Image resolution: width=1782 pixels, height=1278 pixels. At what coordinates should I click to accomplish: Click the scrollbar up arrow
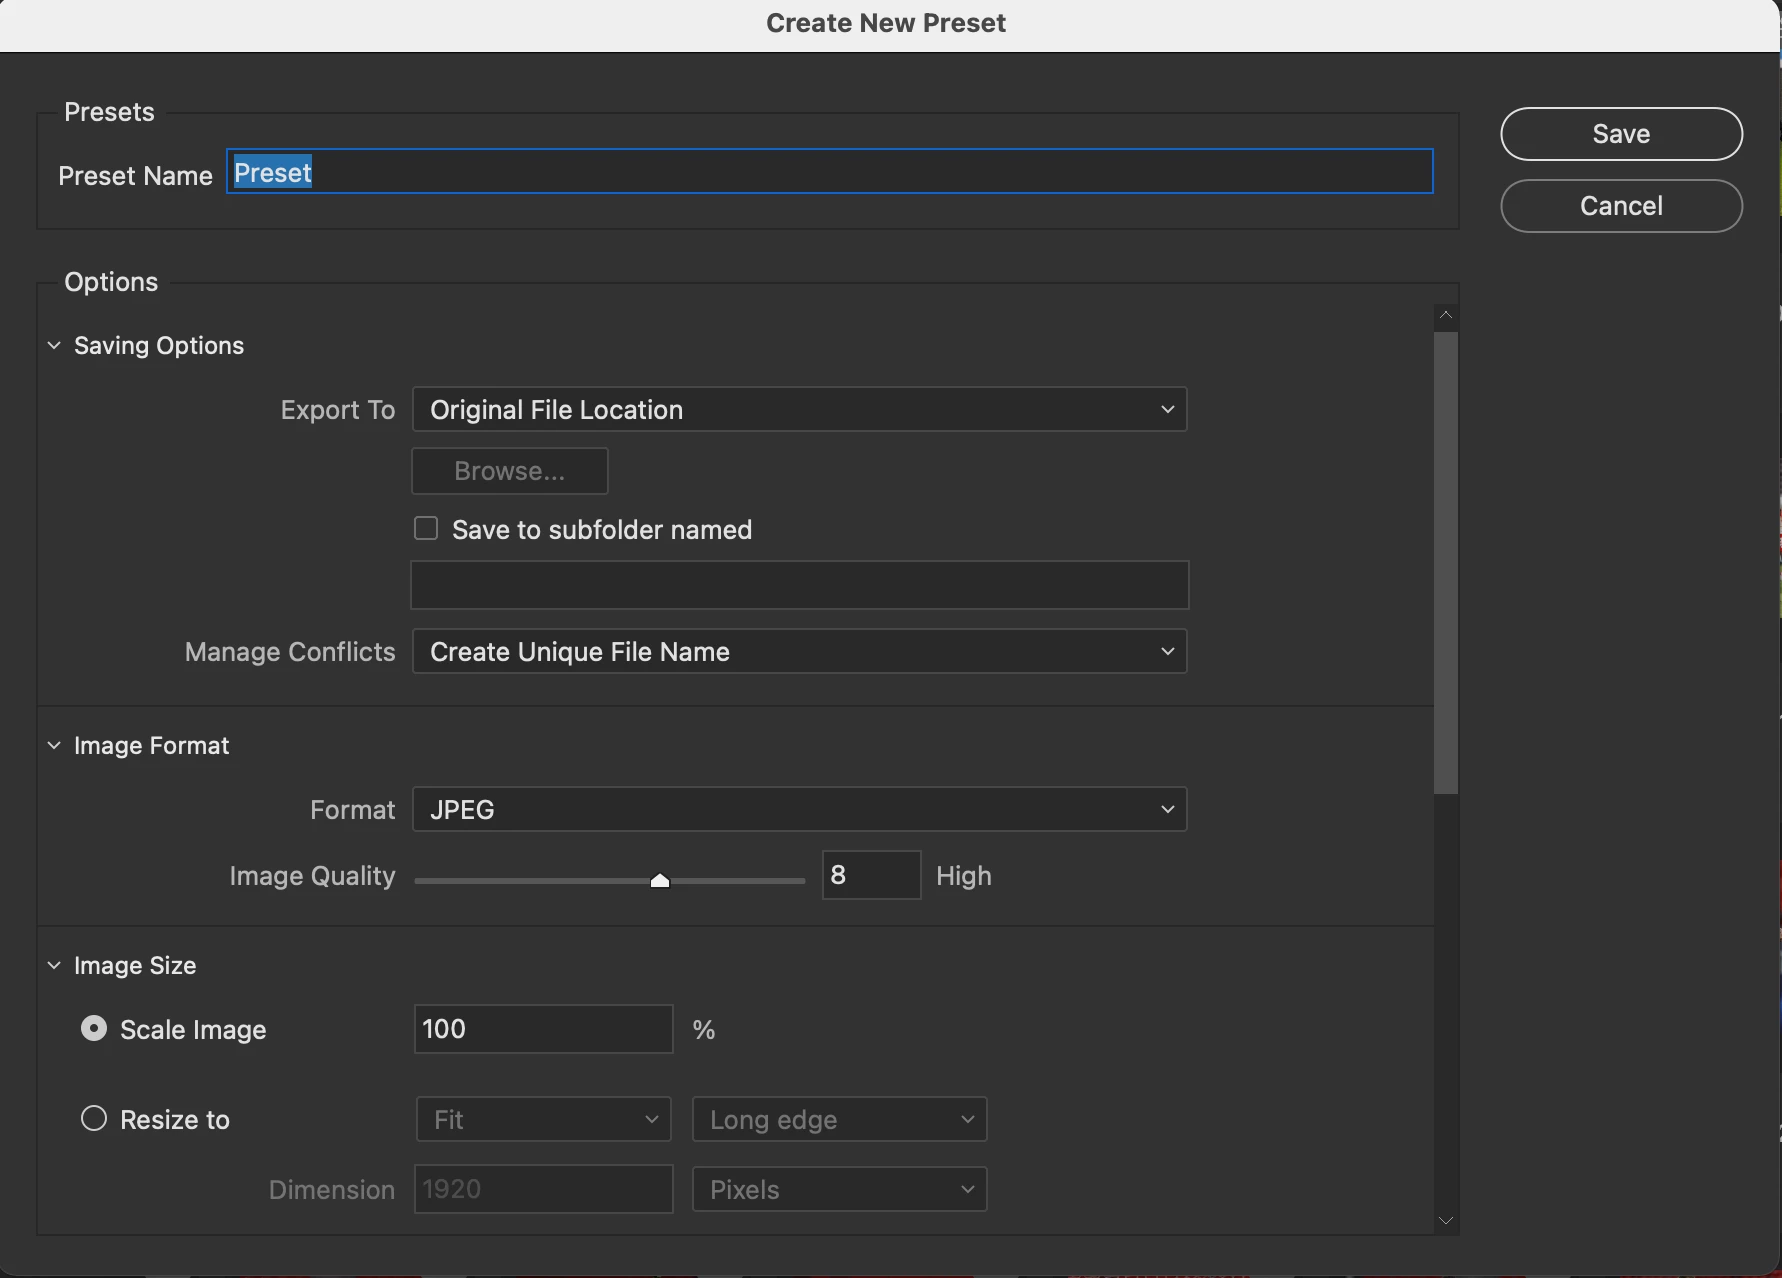[x=1446, y=316]
